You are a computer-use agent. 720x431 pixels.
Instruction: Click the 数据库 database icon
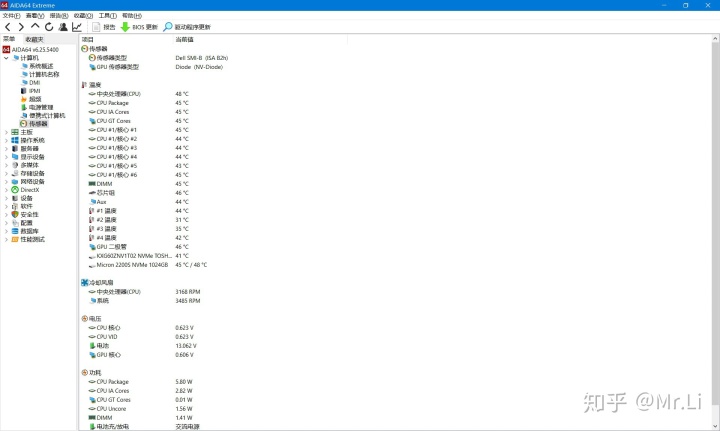[15, 231]
